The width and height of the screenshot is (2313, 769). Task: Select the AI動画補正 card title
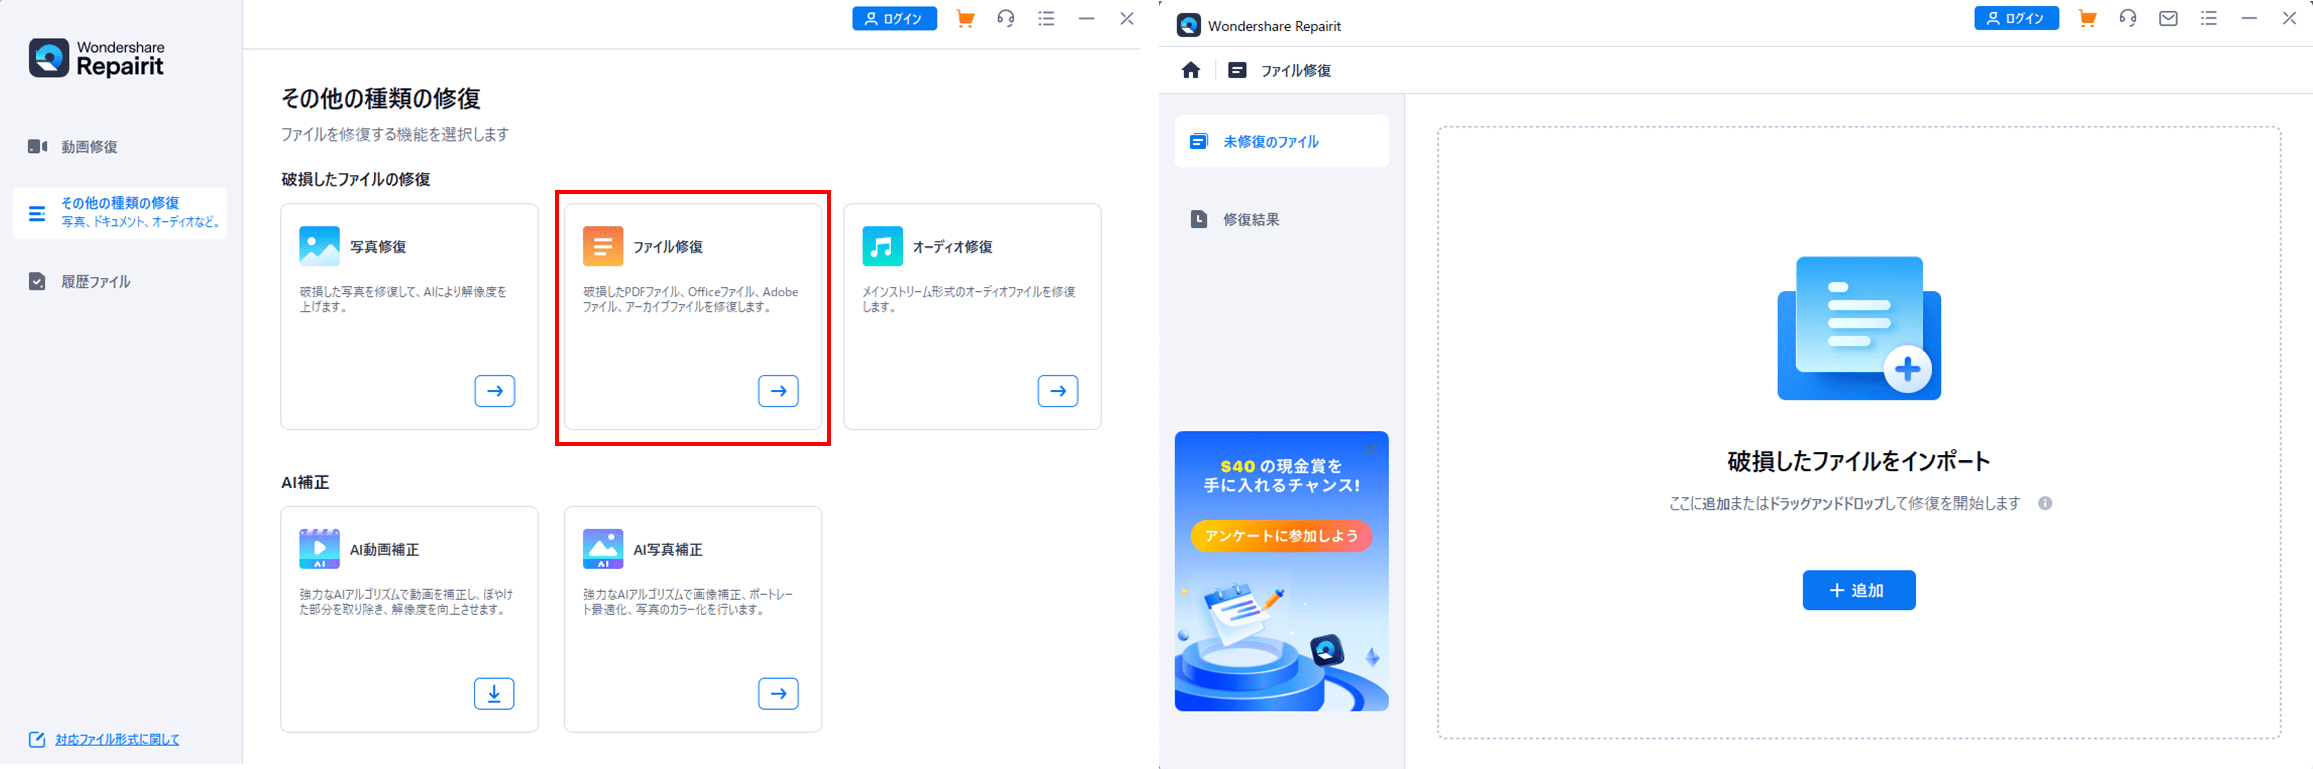click(384, 549)
